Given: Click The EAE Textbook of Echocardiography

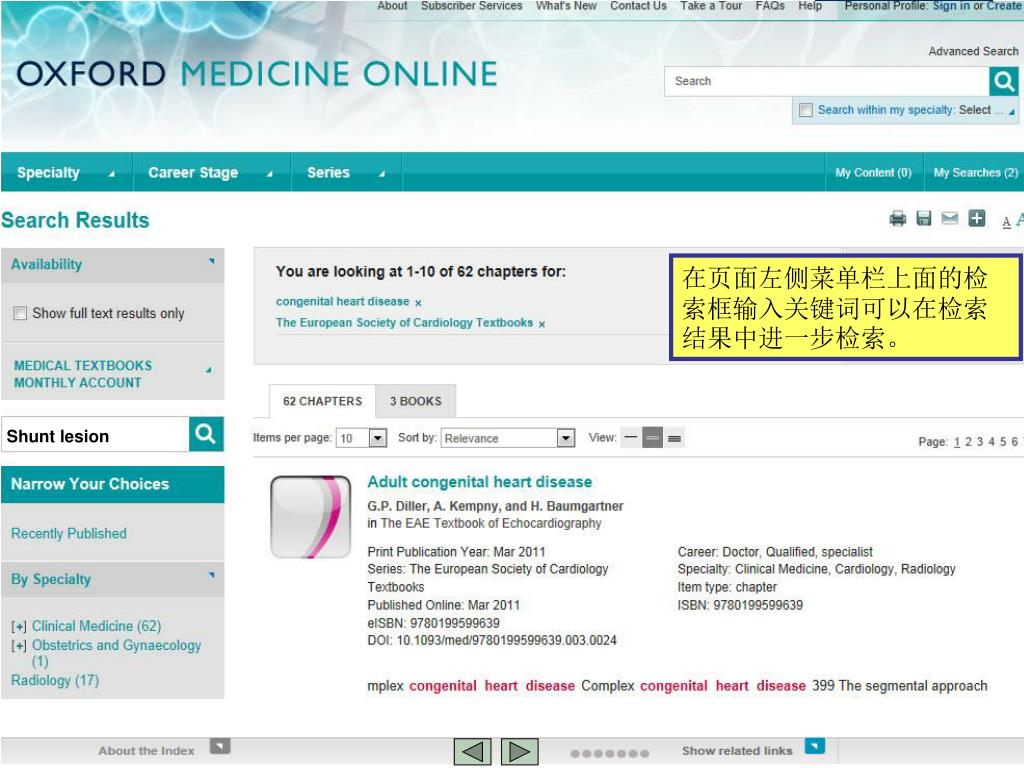Looking at the screenshot, I should [x=491, y=523].
